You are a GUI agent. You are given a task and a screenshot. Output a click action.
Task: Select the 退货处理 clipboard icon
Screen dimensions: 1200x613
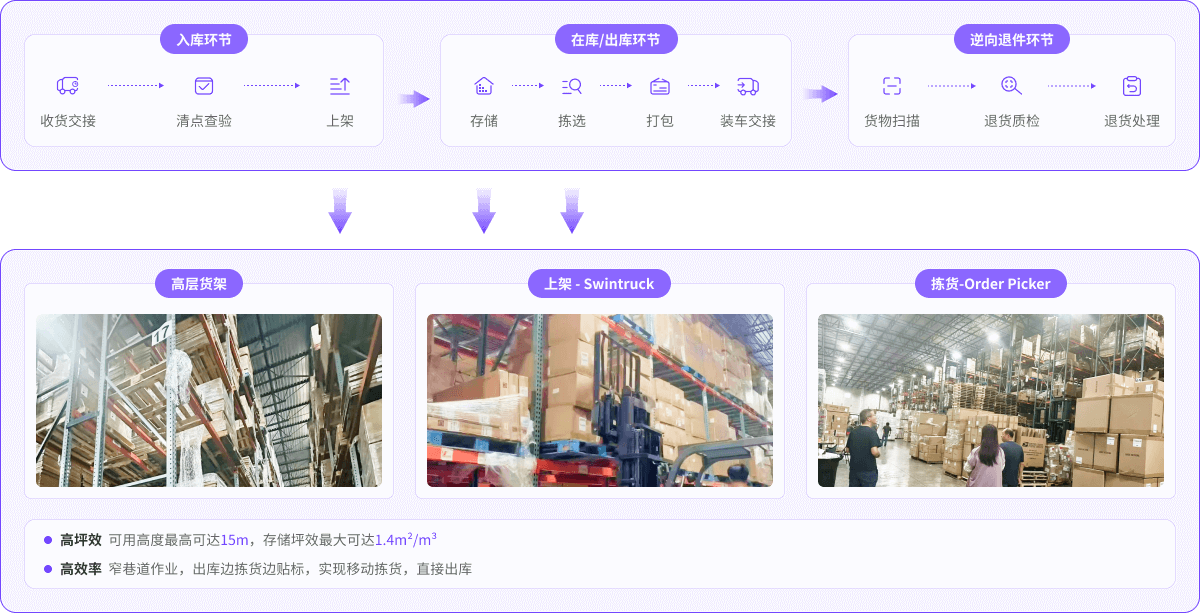[x=1132, y=86]
